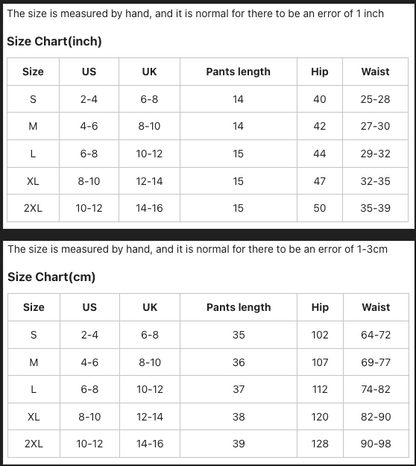Click the 25-28 waist cell
Image resolution: width=416 pixels, height=466 pixels.
[x=375, y=99]
